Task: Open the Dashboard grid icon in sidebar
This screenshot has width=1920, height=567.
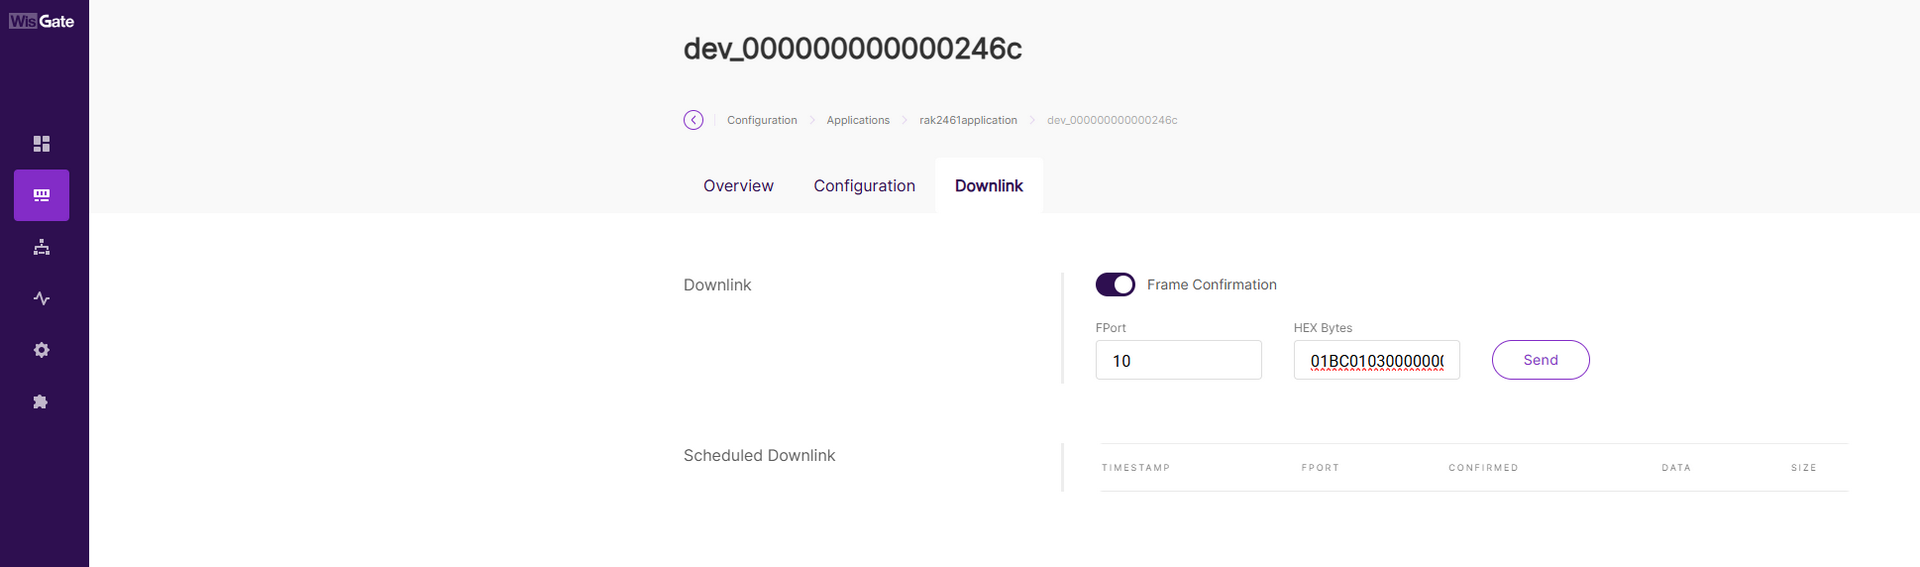Action: [41, 144]
